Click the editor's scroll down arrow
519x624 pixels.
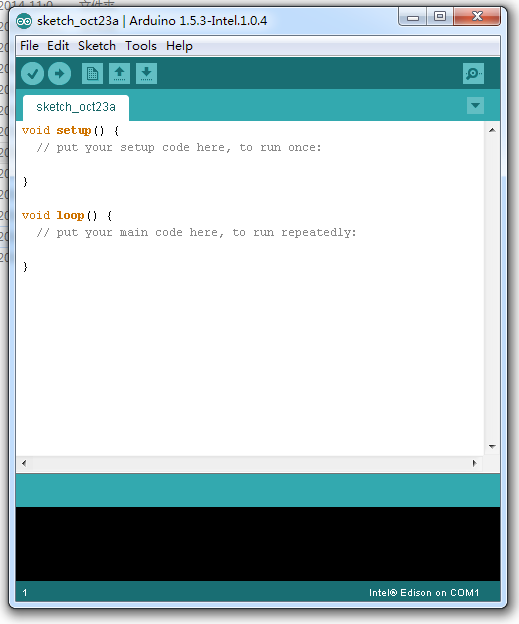pos(492,447)
